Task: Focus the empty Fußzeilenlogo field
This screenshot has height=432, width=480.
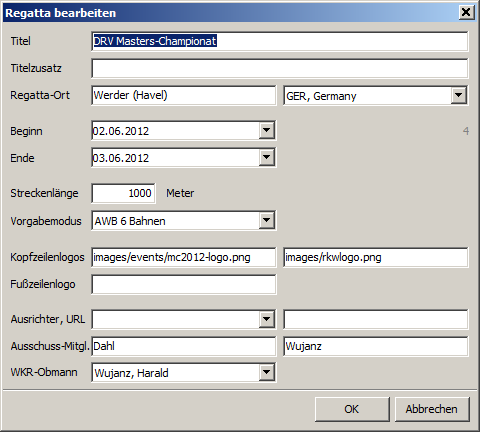Action: tap(184, 284)
